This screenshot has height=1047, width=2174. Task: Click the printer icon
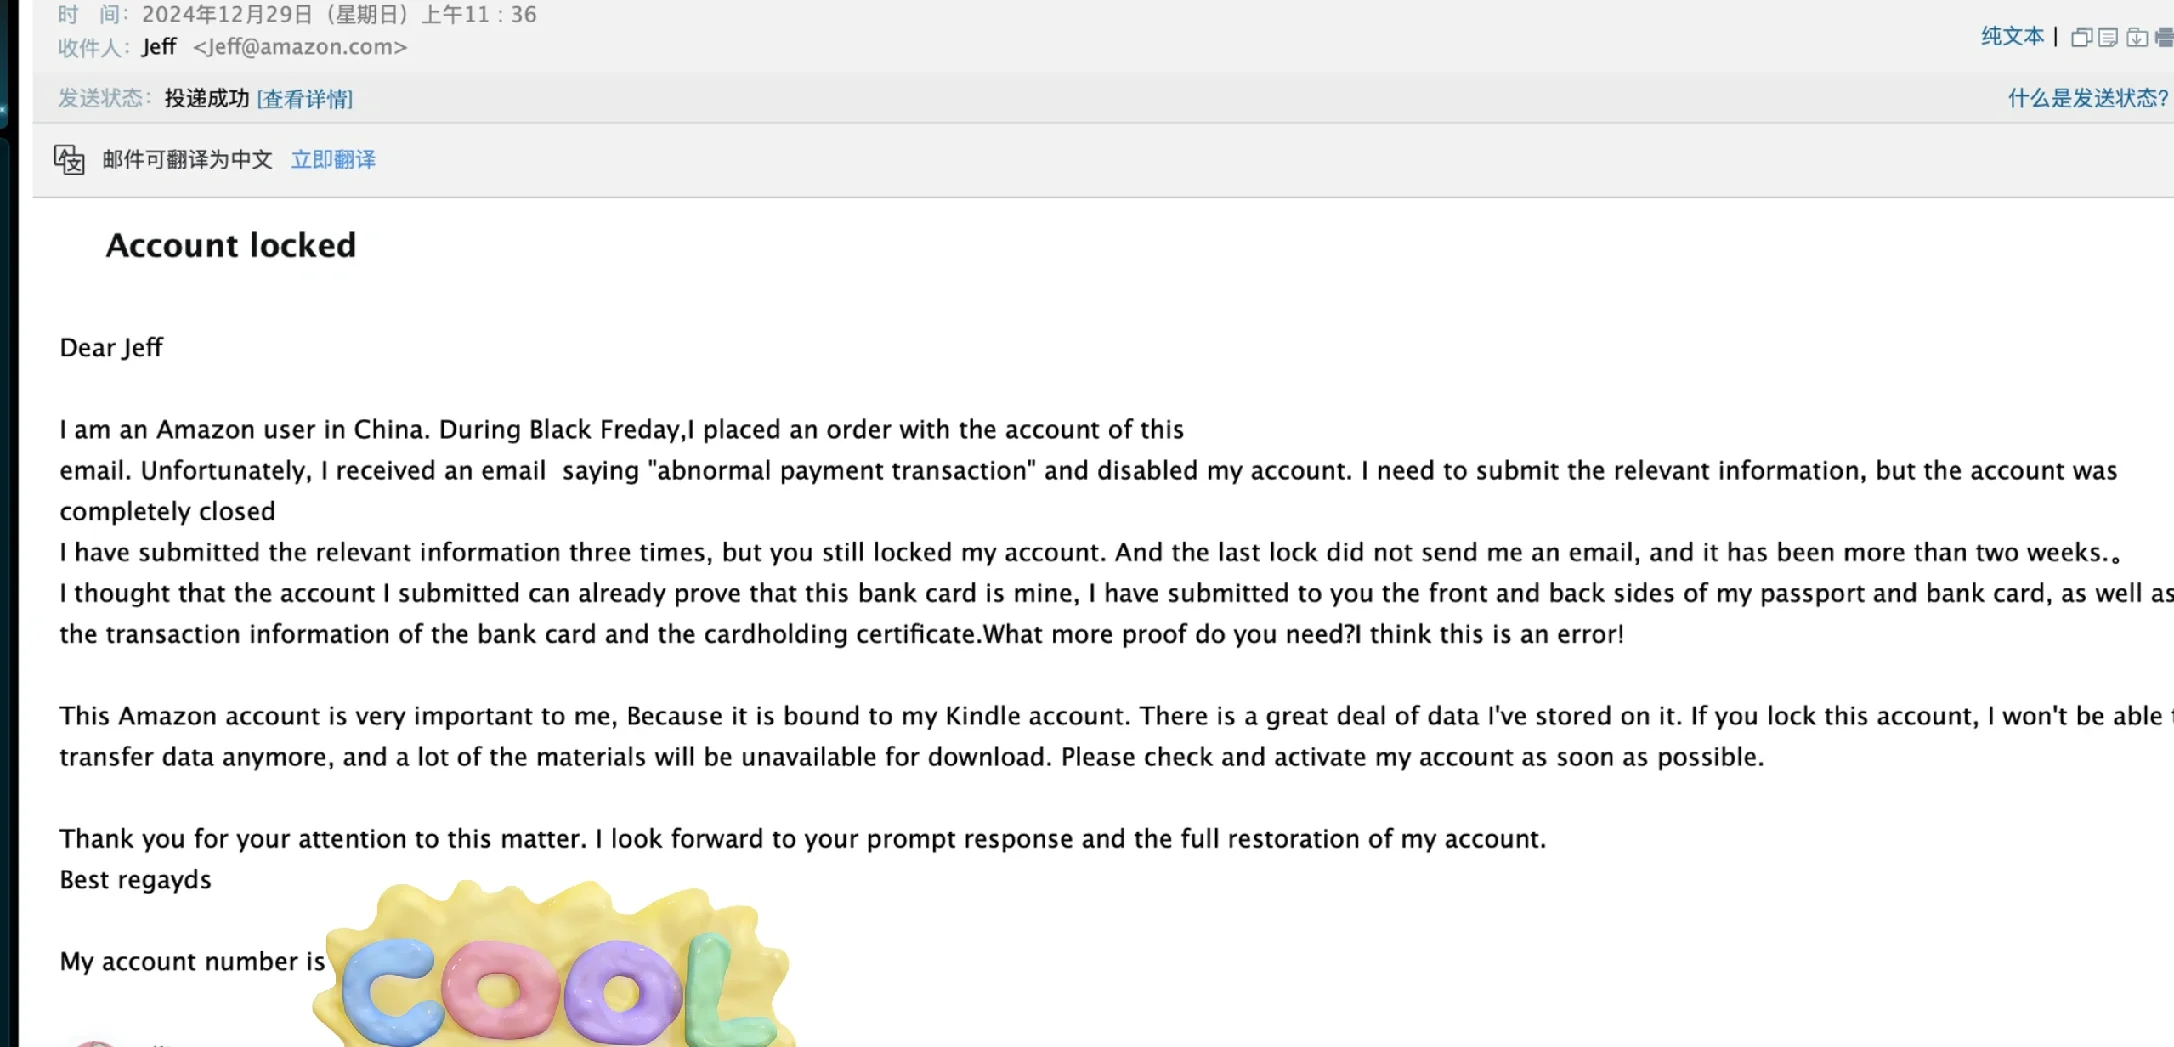tap(2164, 38)
